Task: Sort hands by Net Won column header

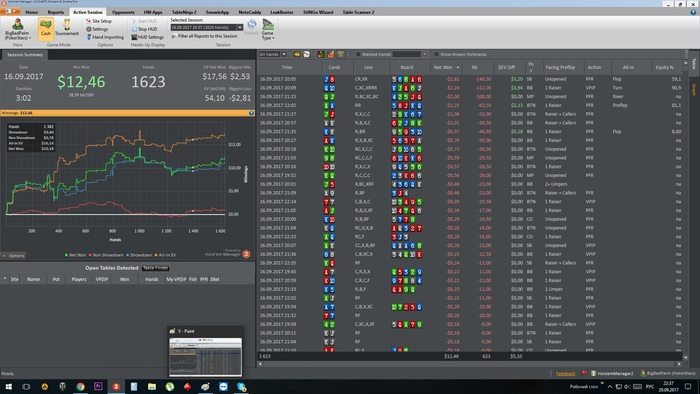Action: pos(445,67)
